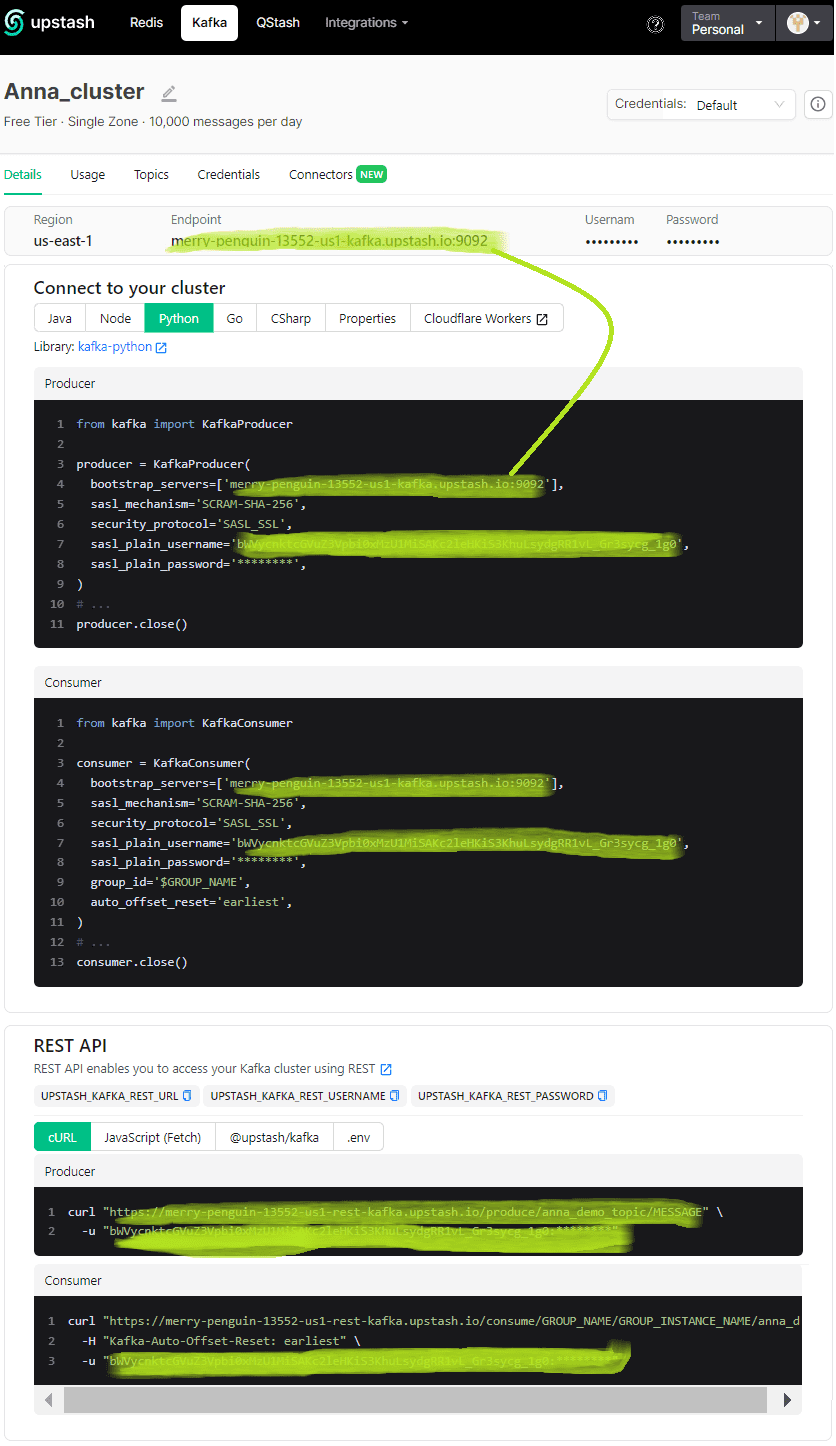Switch to the Details tab
Viewport: 836px width, 1446px height.
point(23,174)
